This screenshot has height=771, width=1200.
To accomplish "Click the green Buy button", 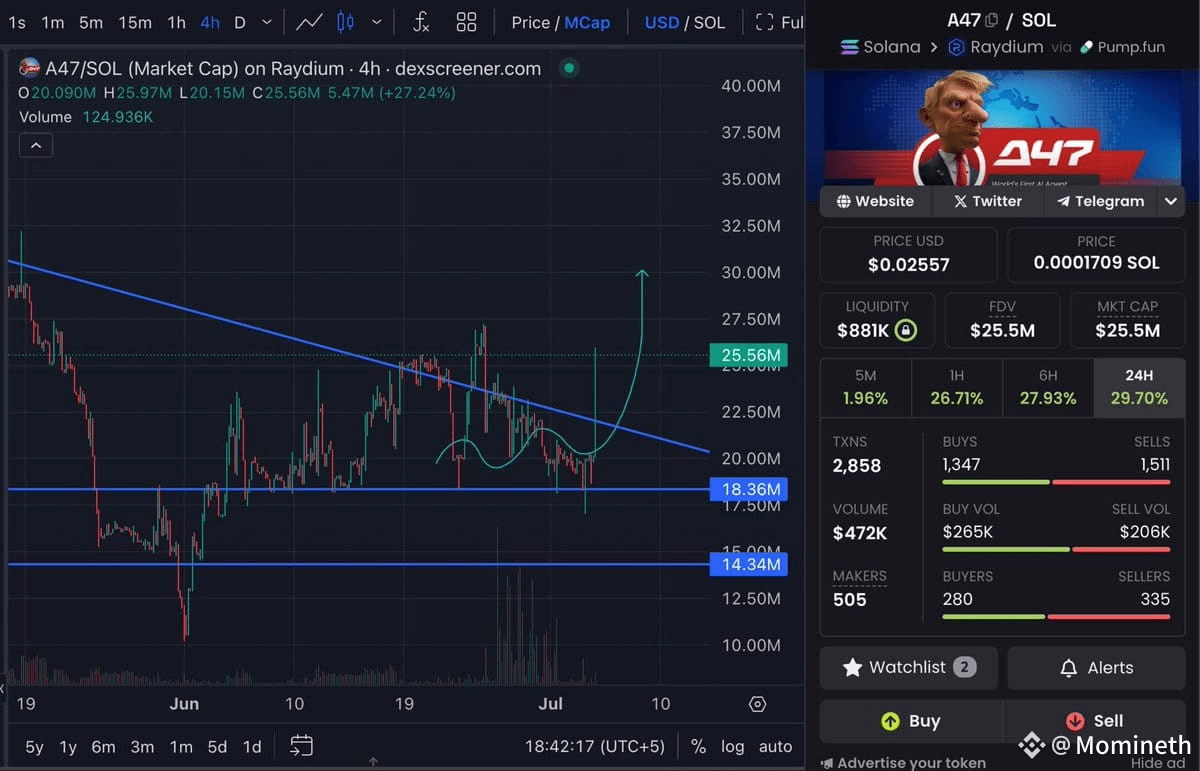I will click(910, 721).
